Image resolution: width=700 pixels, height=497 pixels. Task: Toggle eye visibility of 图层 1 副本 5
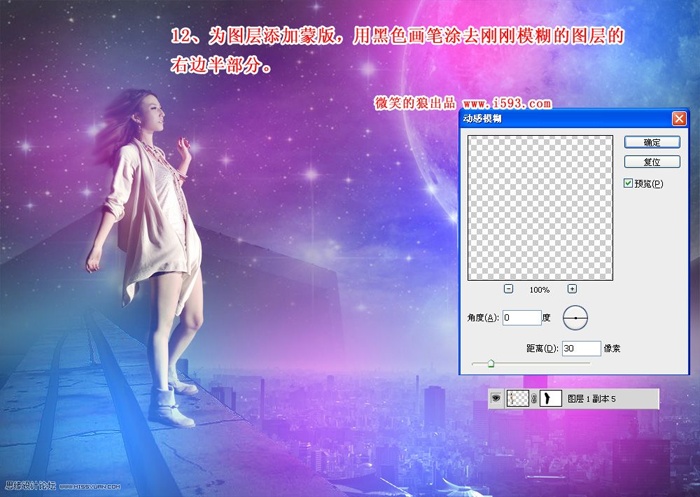496,398
